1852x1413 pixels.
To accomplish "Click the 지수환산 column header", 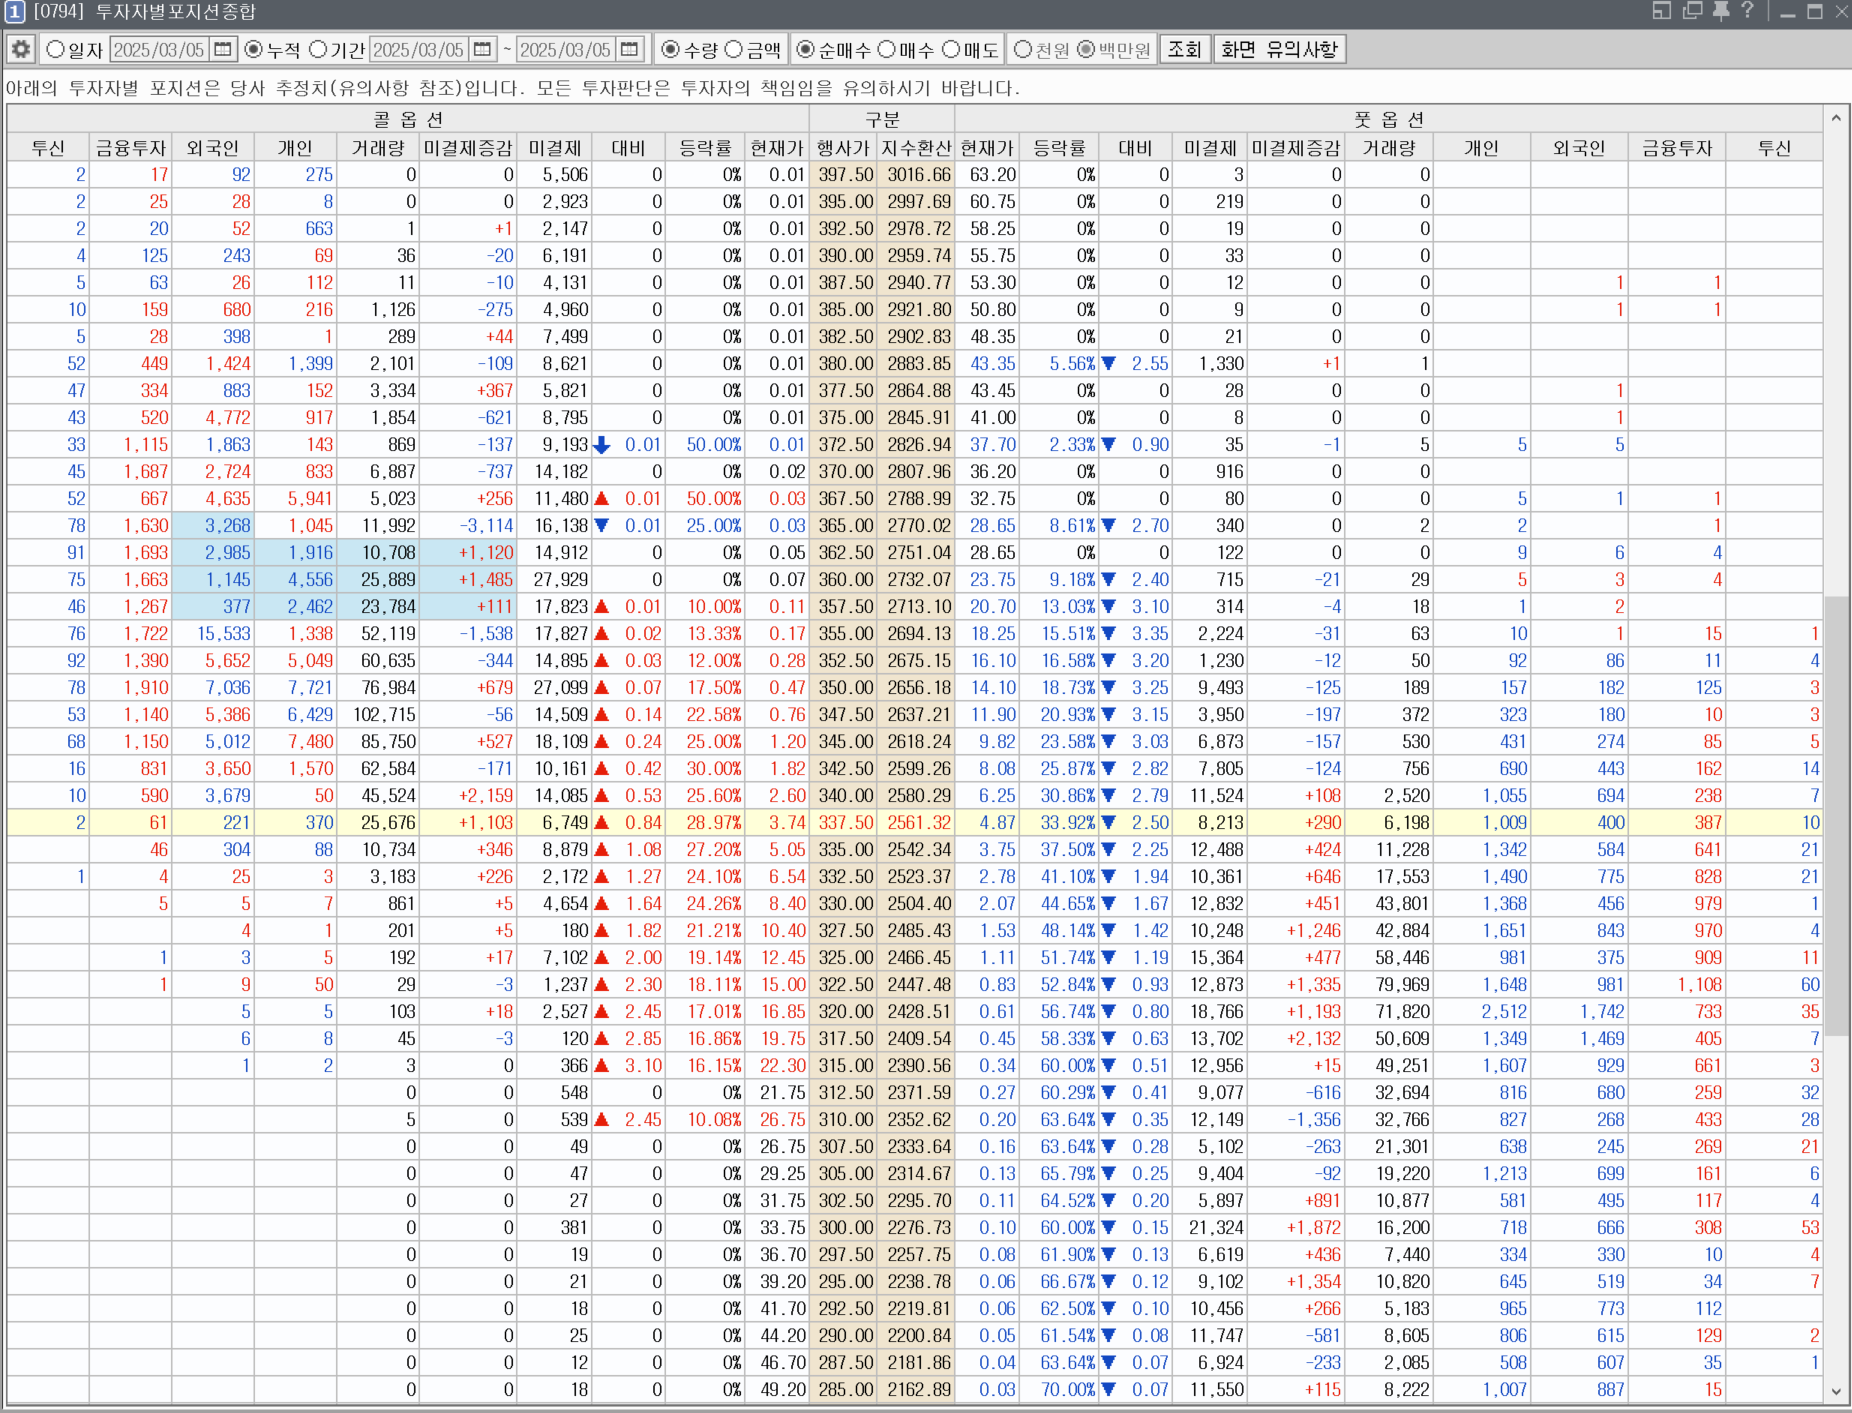I will pyautogui.click(x=915, y=148).
